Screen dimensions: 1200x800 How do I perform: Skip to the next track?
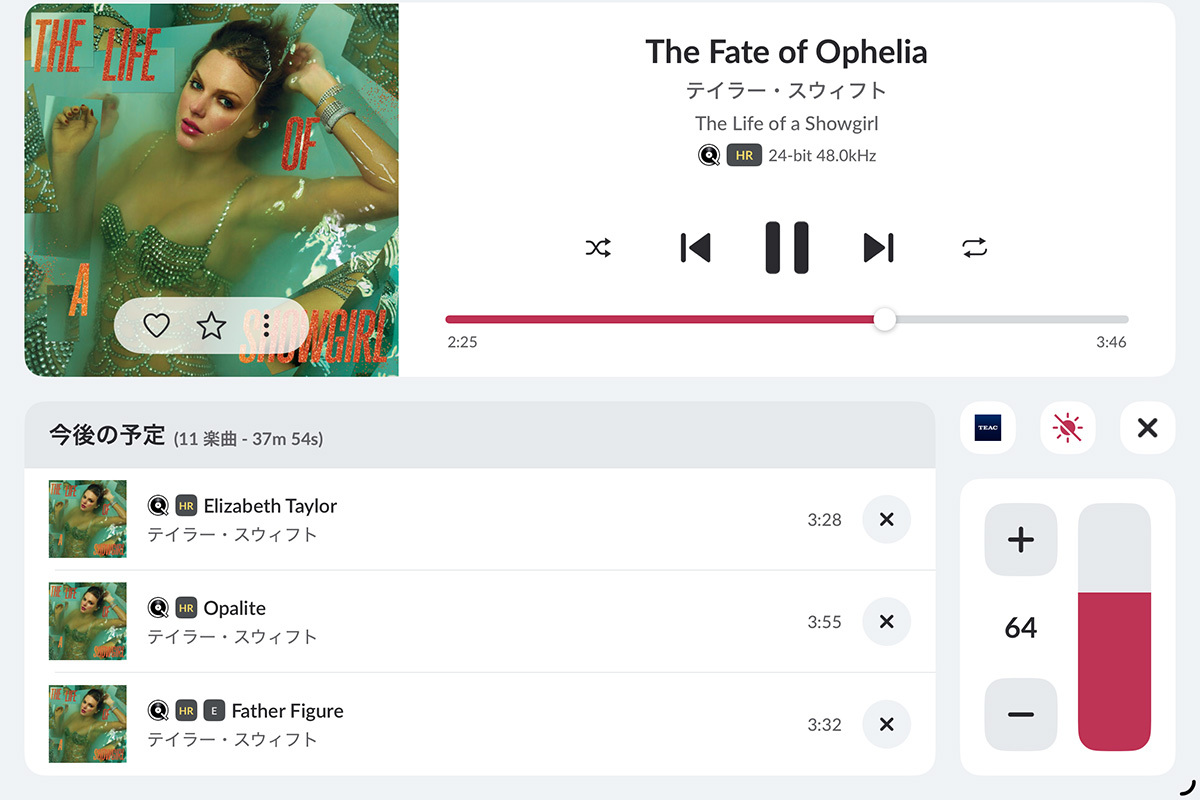point(878,248)
